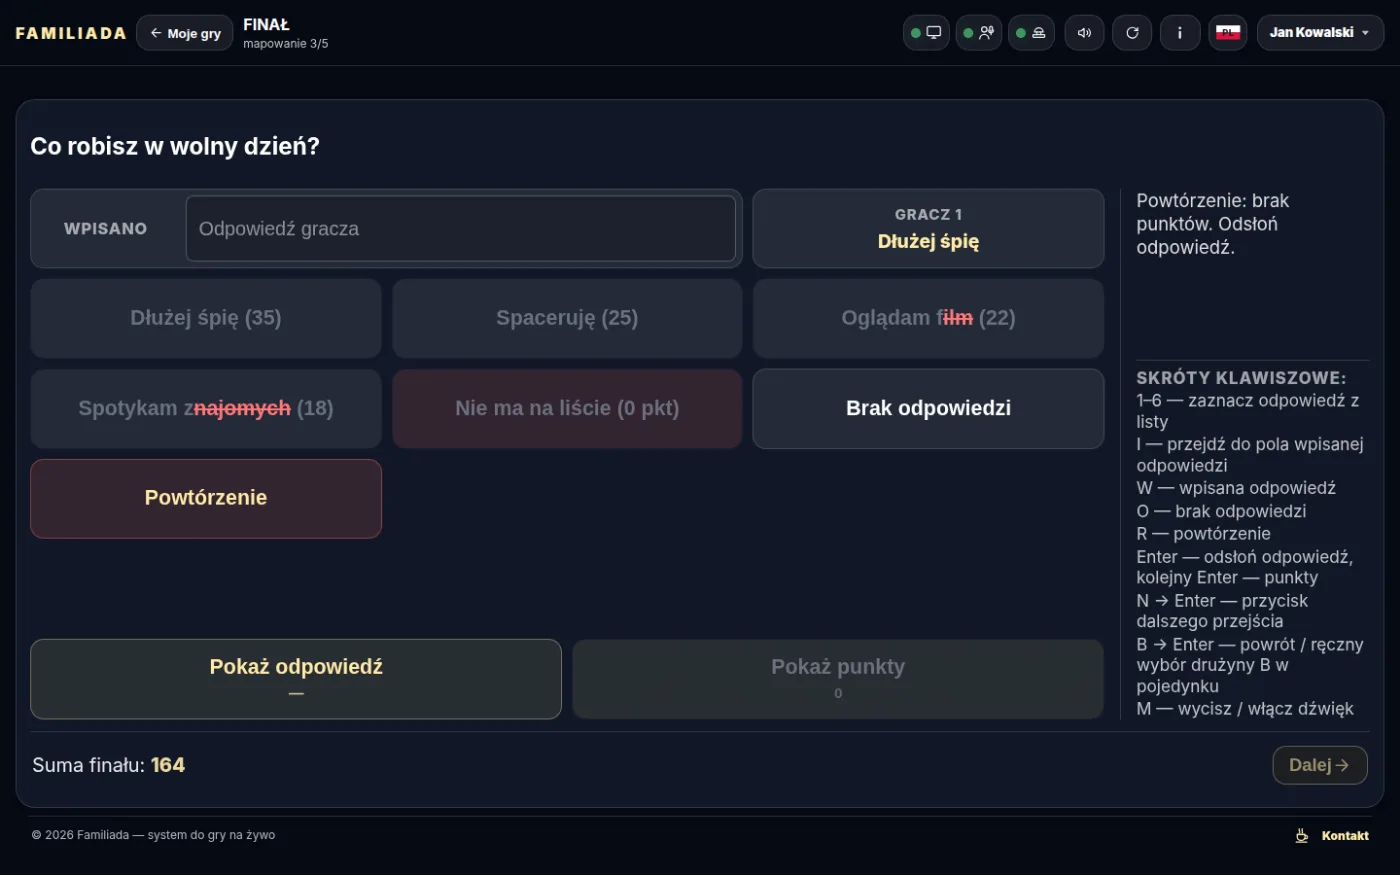Click the 'Powtórzenie: brak punktów' hint text
Screen dimensions: 1400x875
click(1213, 224)
